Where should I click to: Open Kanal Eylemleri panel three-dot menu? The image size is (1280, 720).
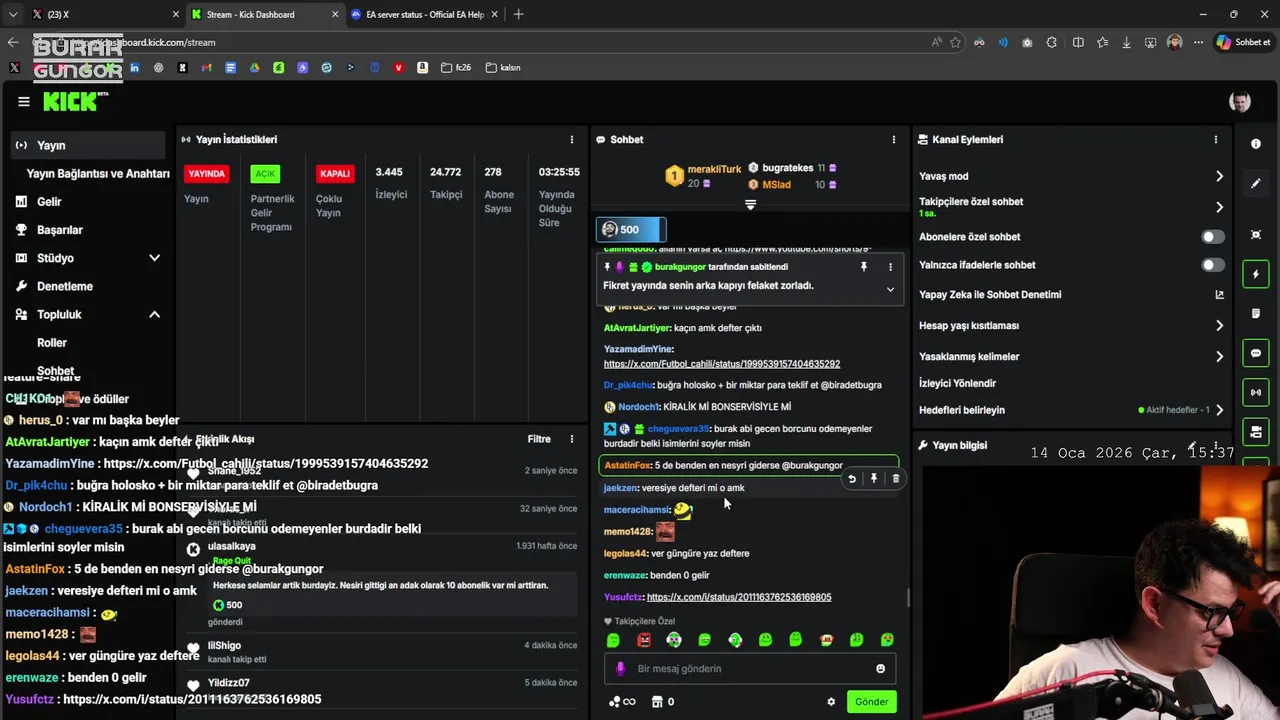[1216, 140]
